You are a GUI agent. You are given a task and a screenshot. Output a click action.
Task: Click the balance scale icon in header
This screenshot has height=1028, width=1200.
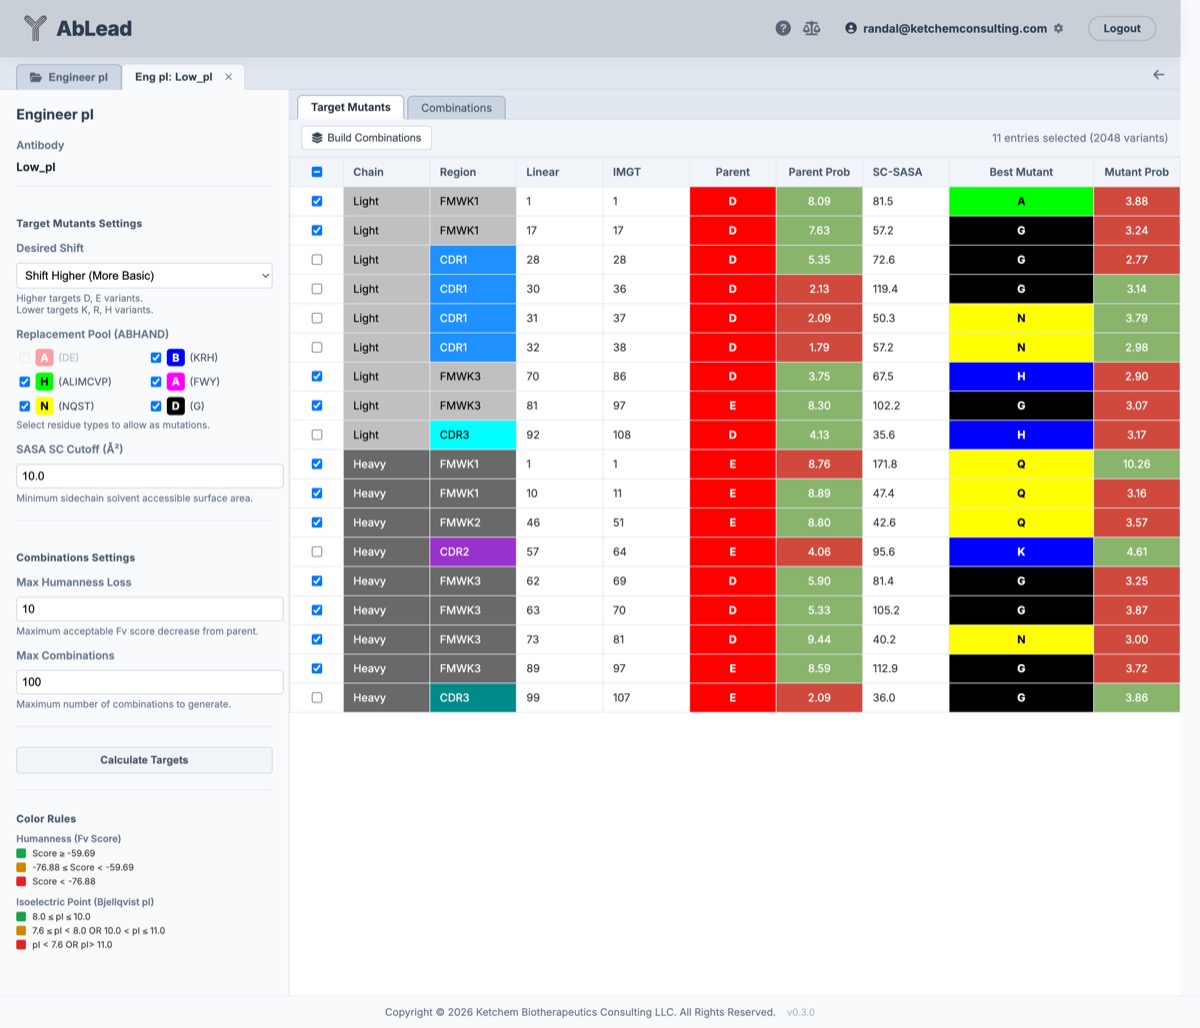tap(811, 28)
